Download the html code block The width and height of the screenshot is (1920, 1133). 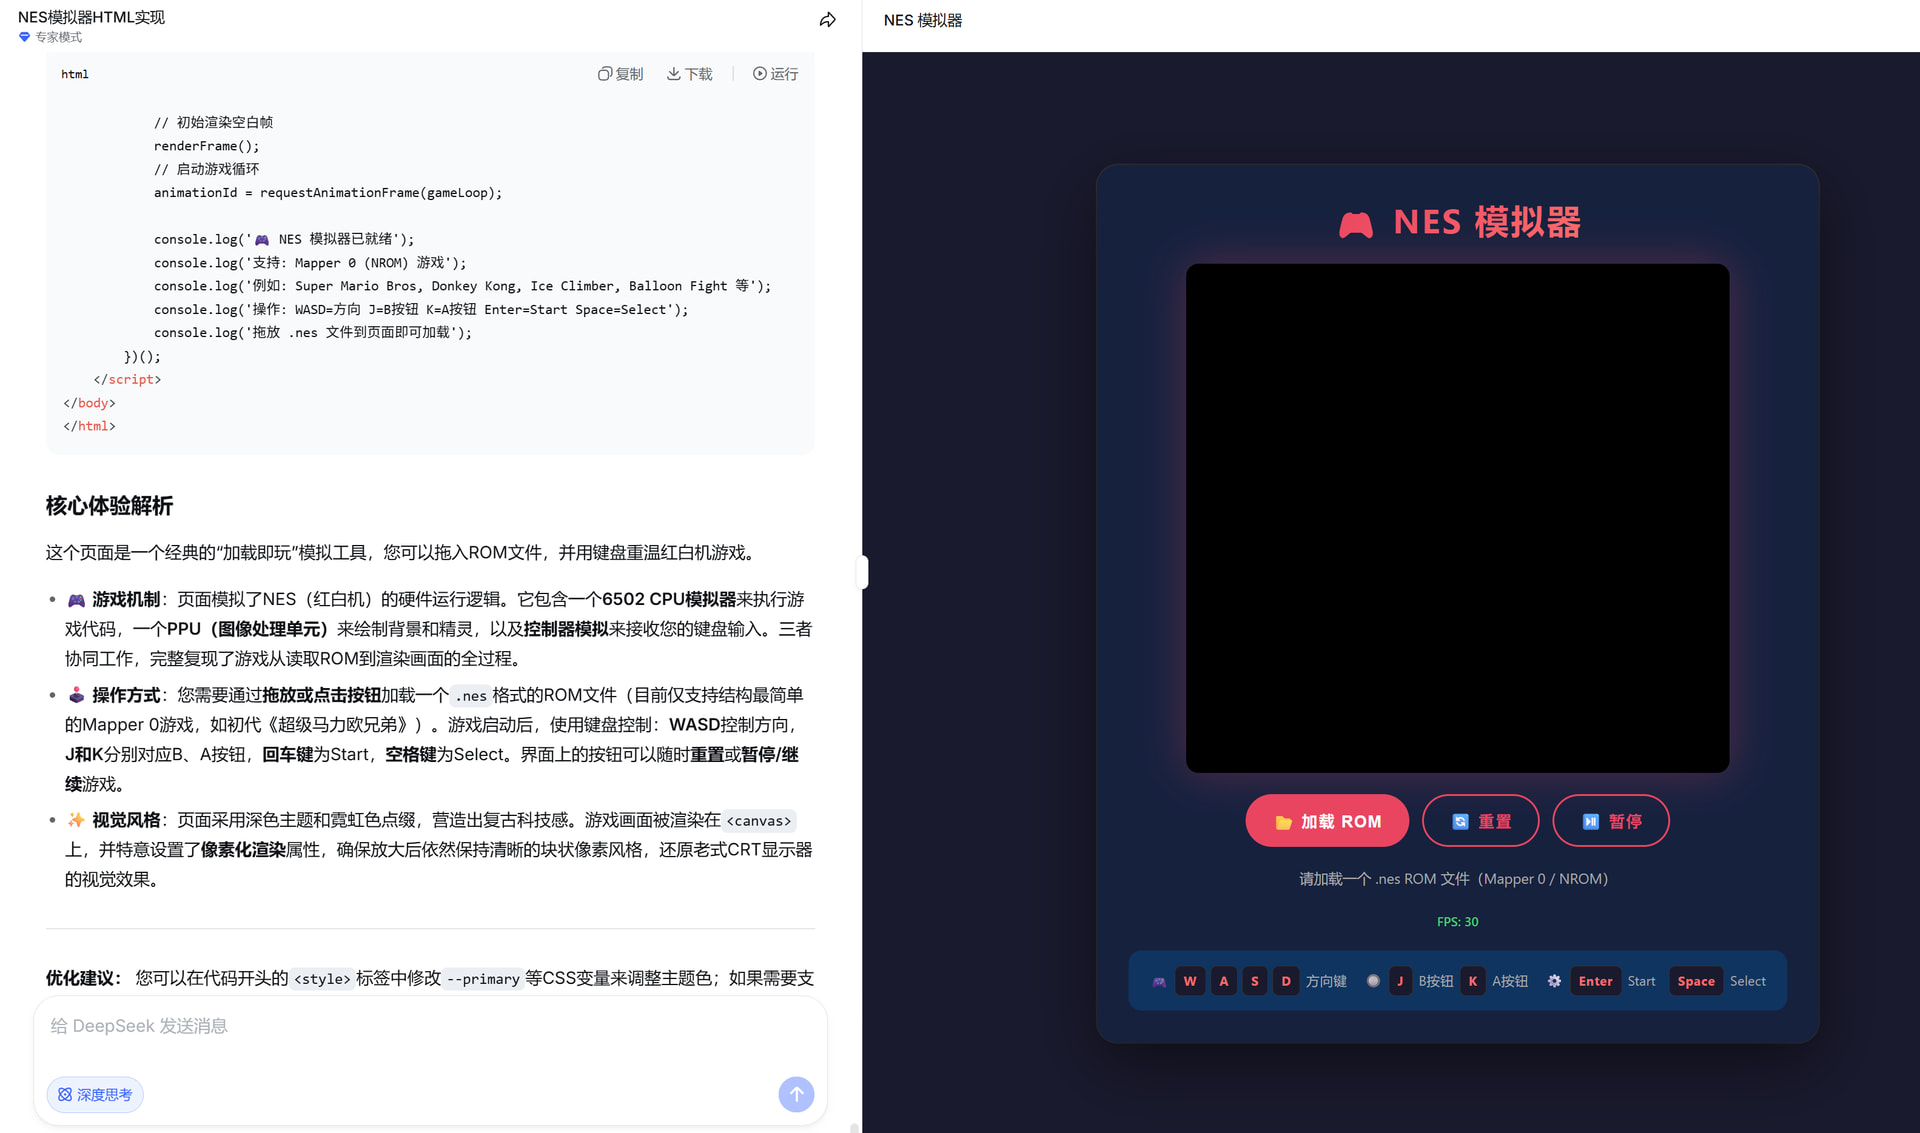tap(690, 74)
